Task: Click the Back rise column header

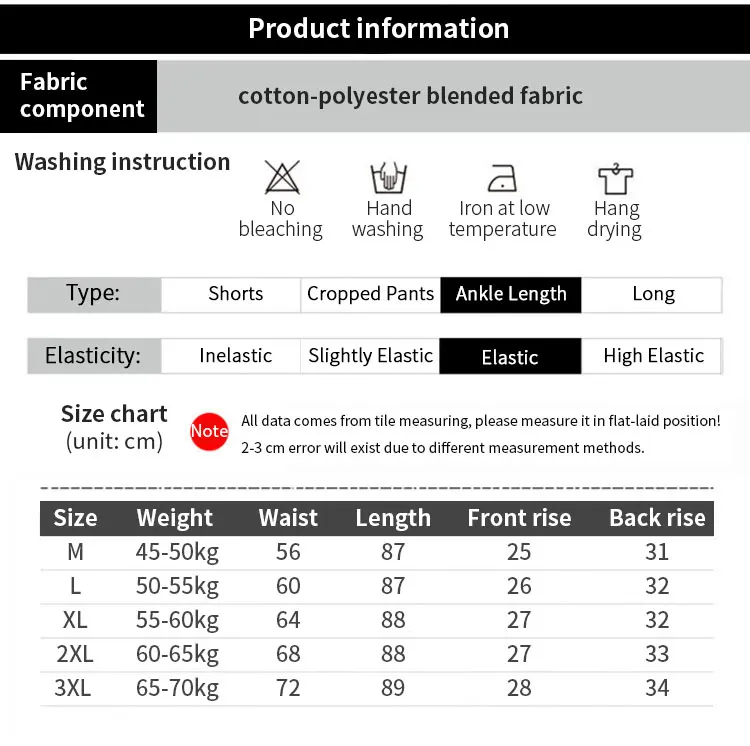Action: (x=657, y=518)
